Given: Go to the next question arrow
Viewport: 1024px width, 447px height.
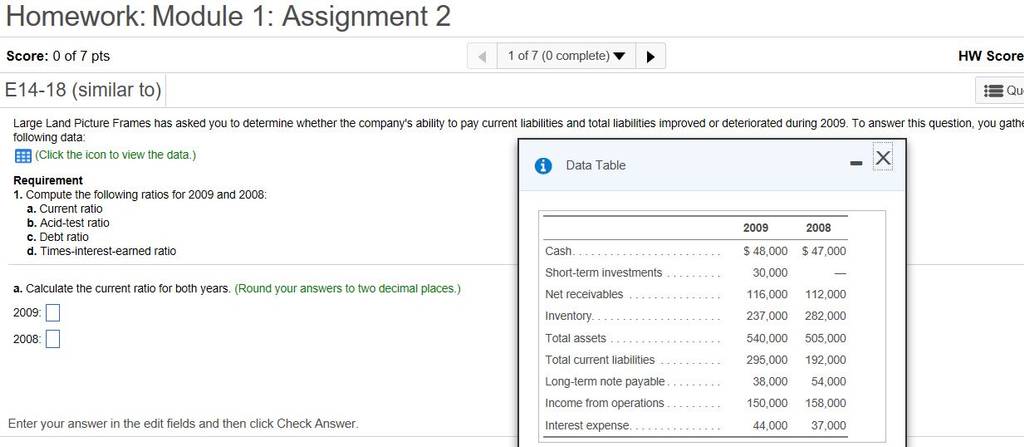Looking at the screenshot, I should (x=651, y=56).
